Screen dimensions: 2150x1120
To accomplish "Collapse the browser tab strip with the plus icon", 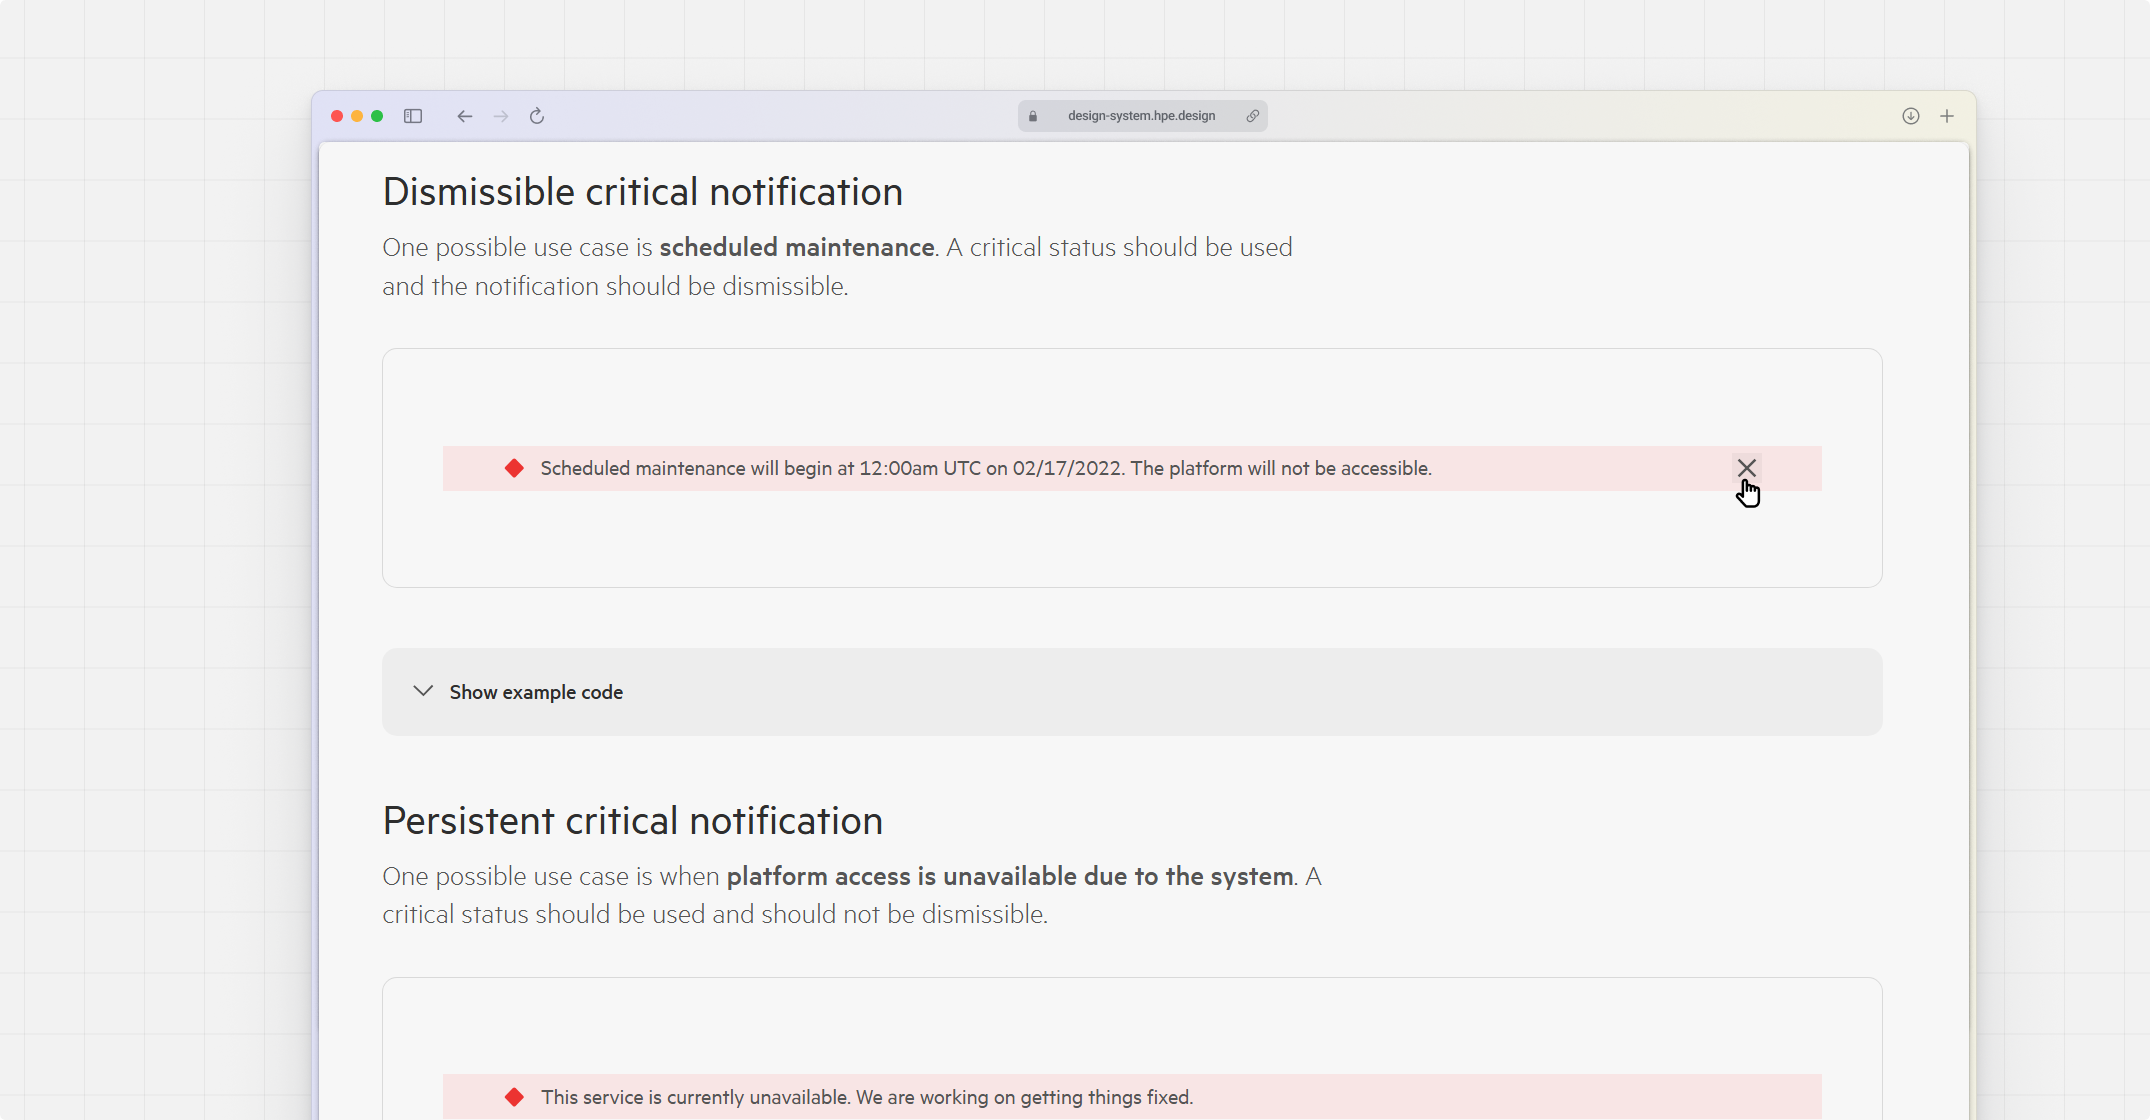I will click(x=1947, y=116).
